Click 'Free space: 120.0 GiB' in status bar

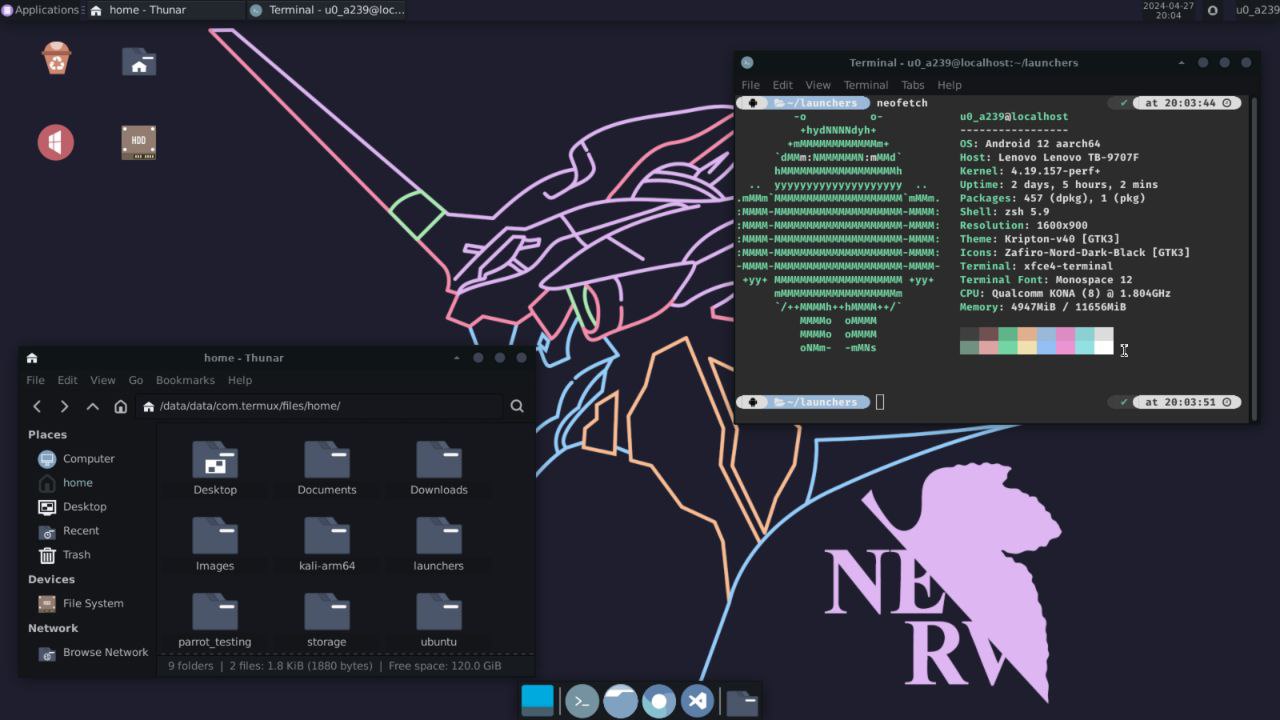(x=445, y=666)
